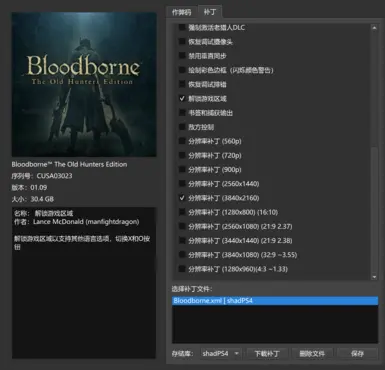Click the patch list scroll-up arrow
385x370 pixels.
[x=374, y=28]
